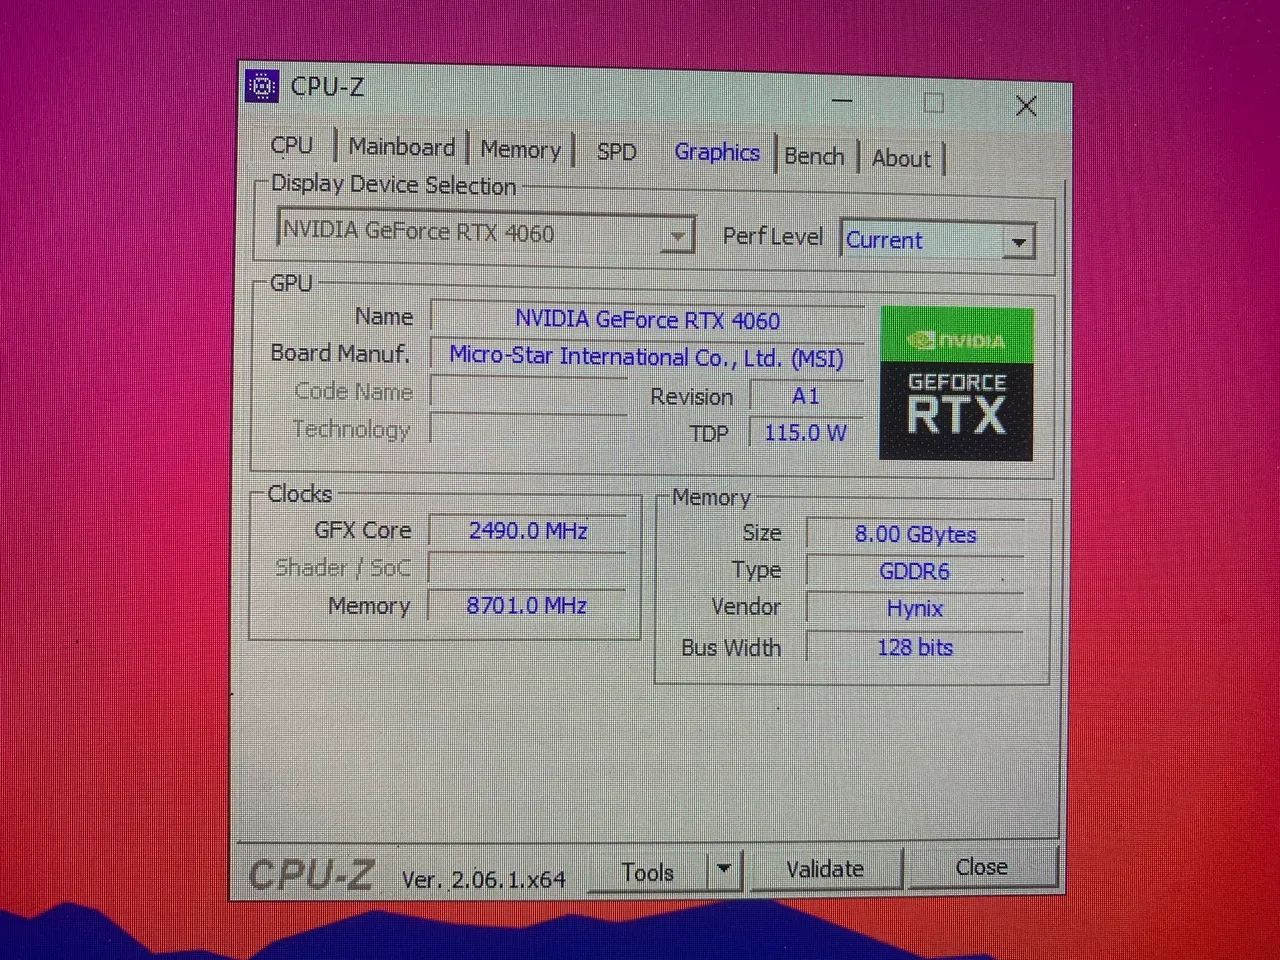
Task: Expand the Tools dropdown arrow
Action: point(724,870)
